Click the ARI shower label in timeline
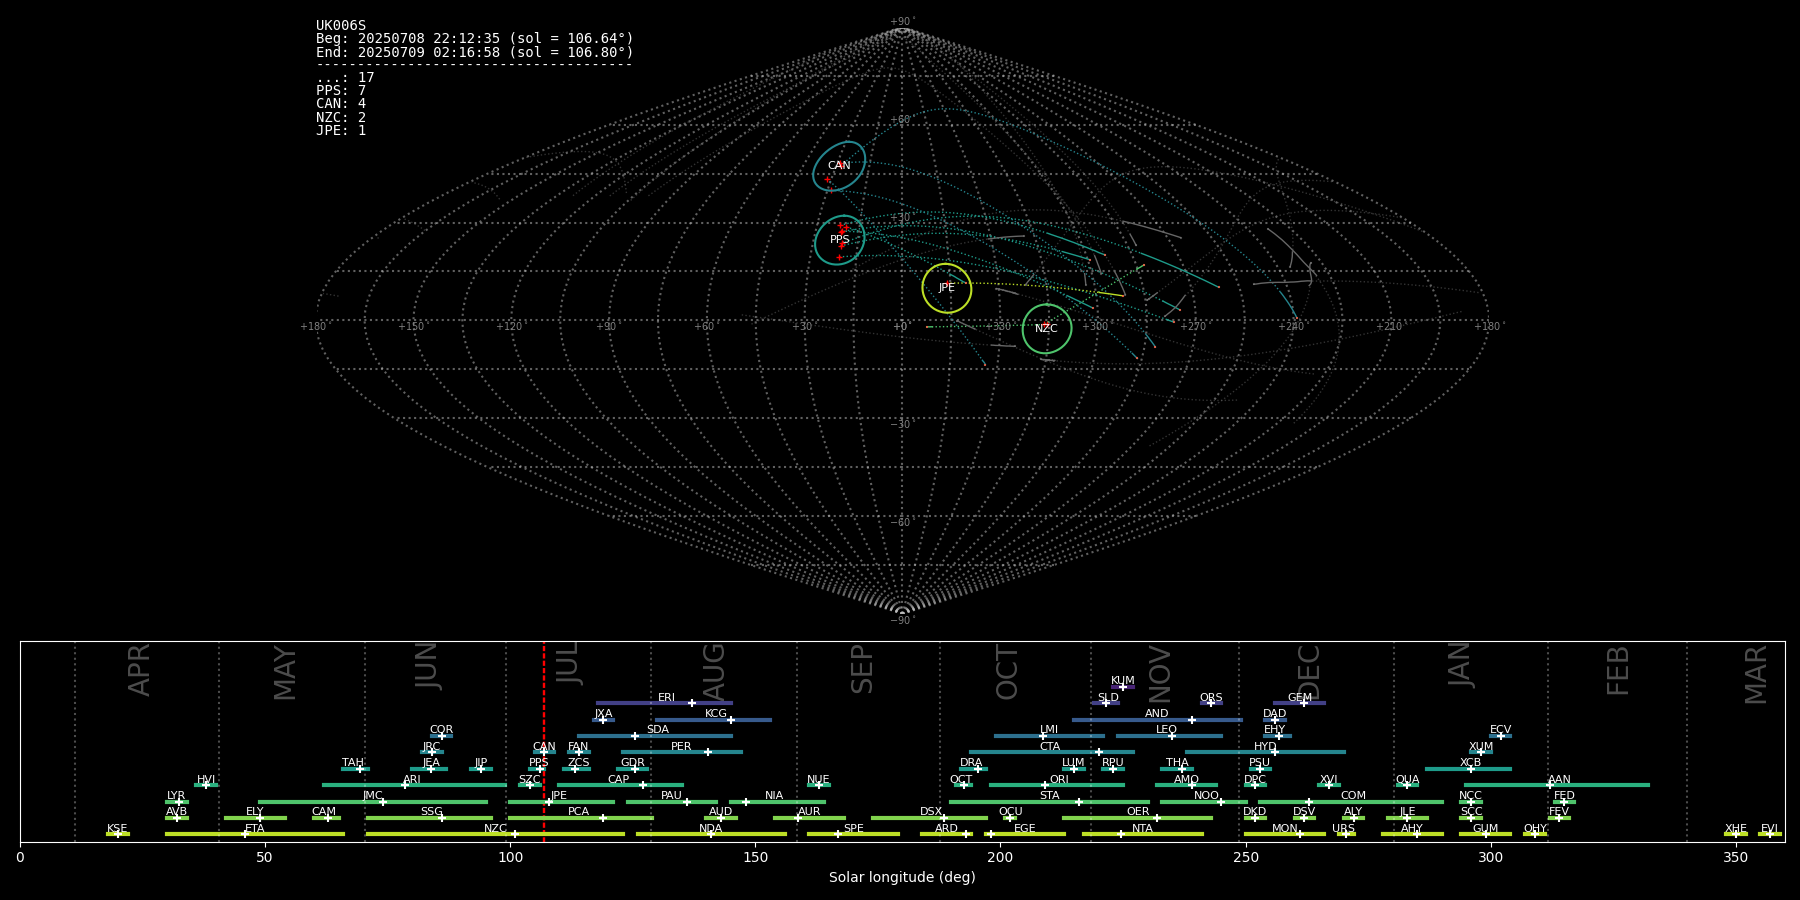The width and height of the screenshot is (1800, 900). pyautogui.click(x=412, y=779)
